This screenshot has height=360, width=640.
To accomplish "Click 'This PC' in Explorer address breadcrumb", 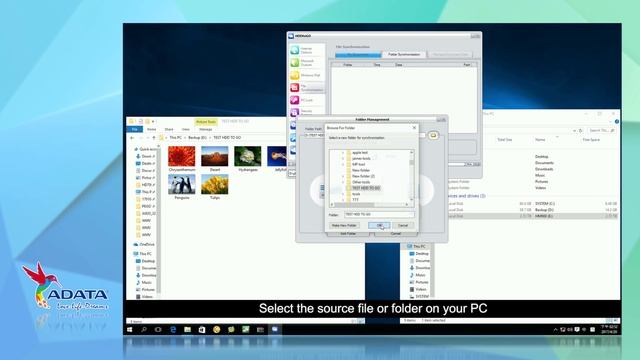I will coord(176,138).
